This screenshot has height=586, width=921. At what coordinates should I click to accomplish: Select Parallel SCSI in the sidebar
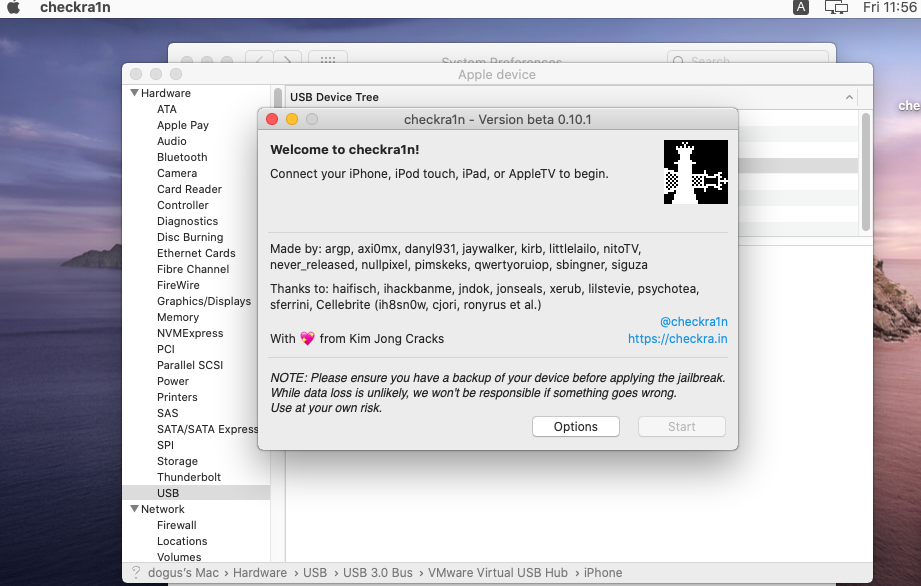tap(190, 365)
